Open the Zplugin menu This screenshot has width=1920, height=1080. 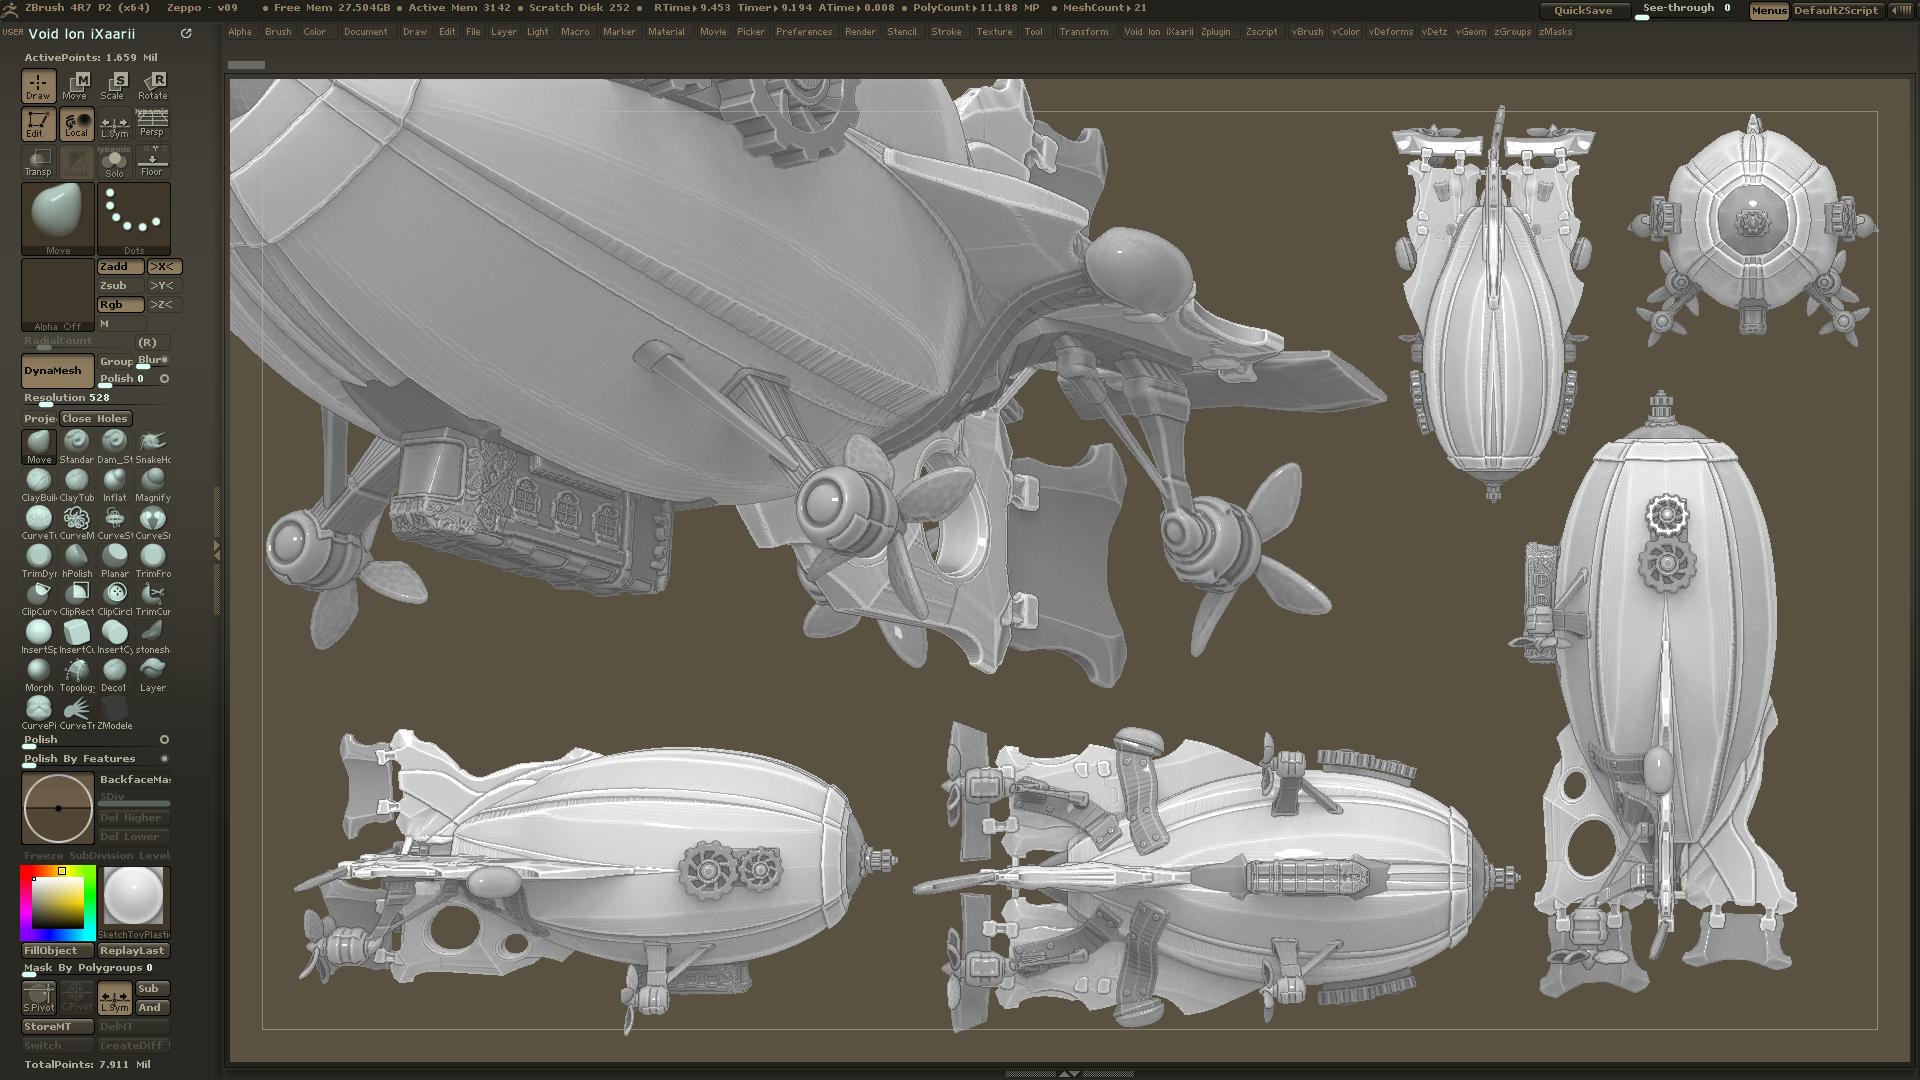(1216, 31)
